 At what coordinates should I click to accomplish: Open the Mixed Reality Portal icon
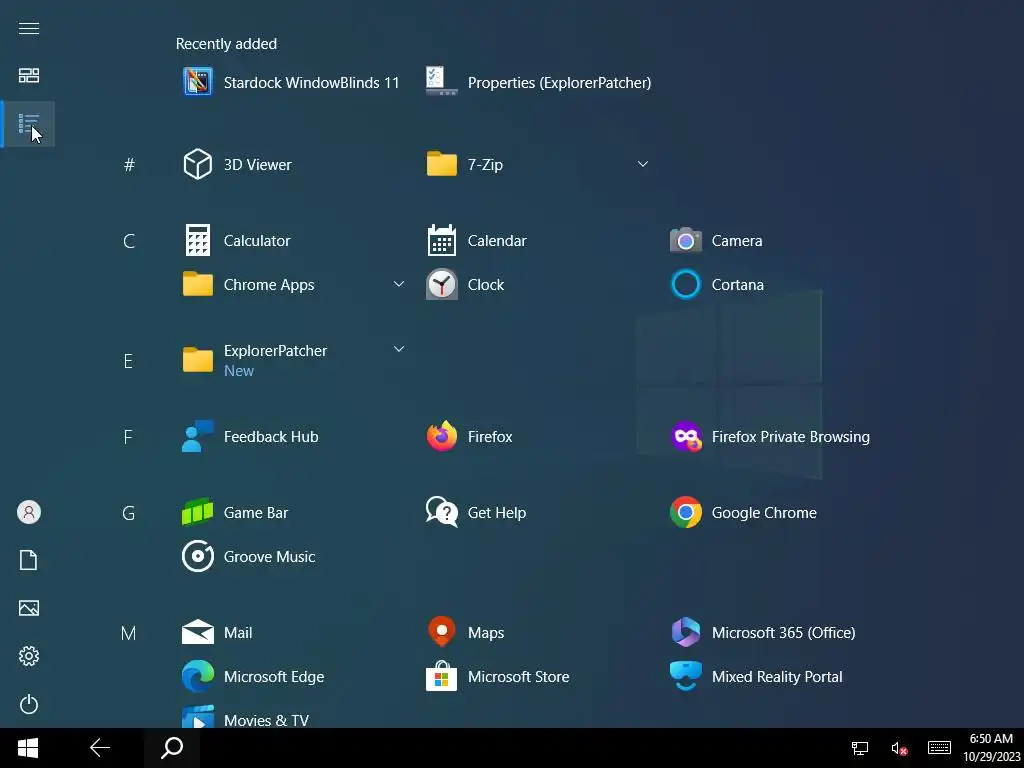point(686,677)
